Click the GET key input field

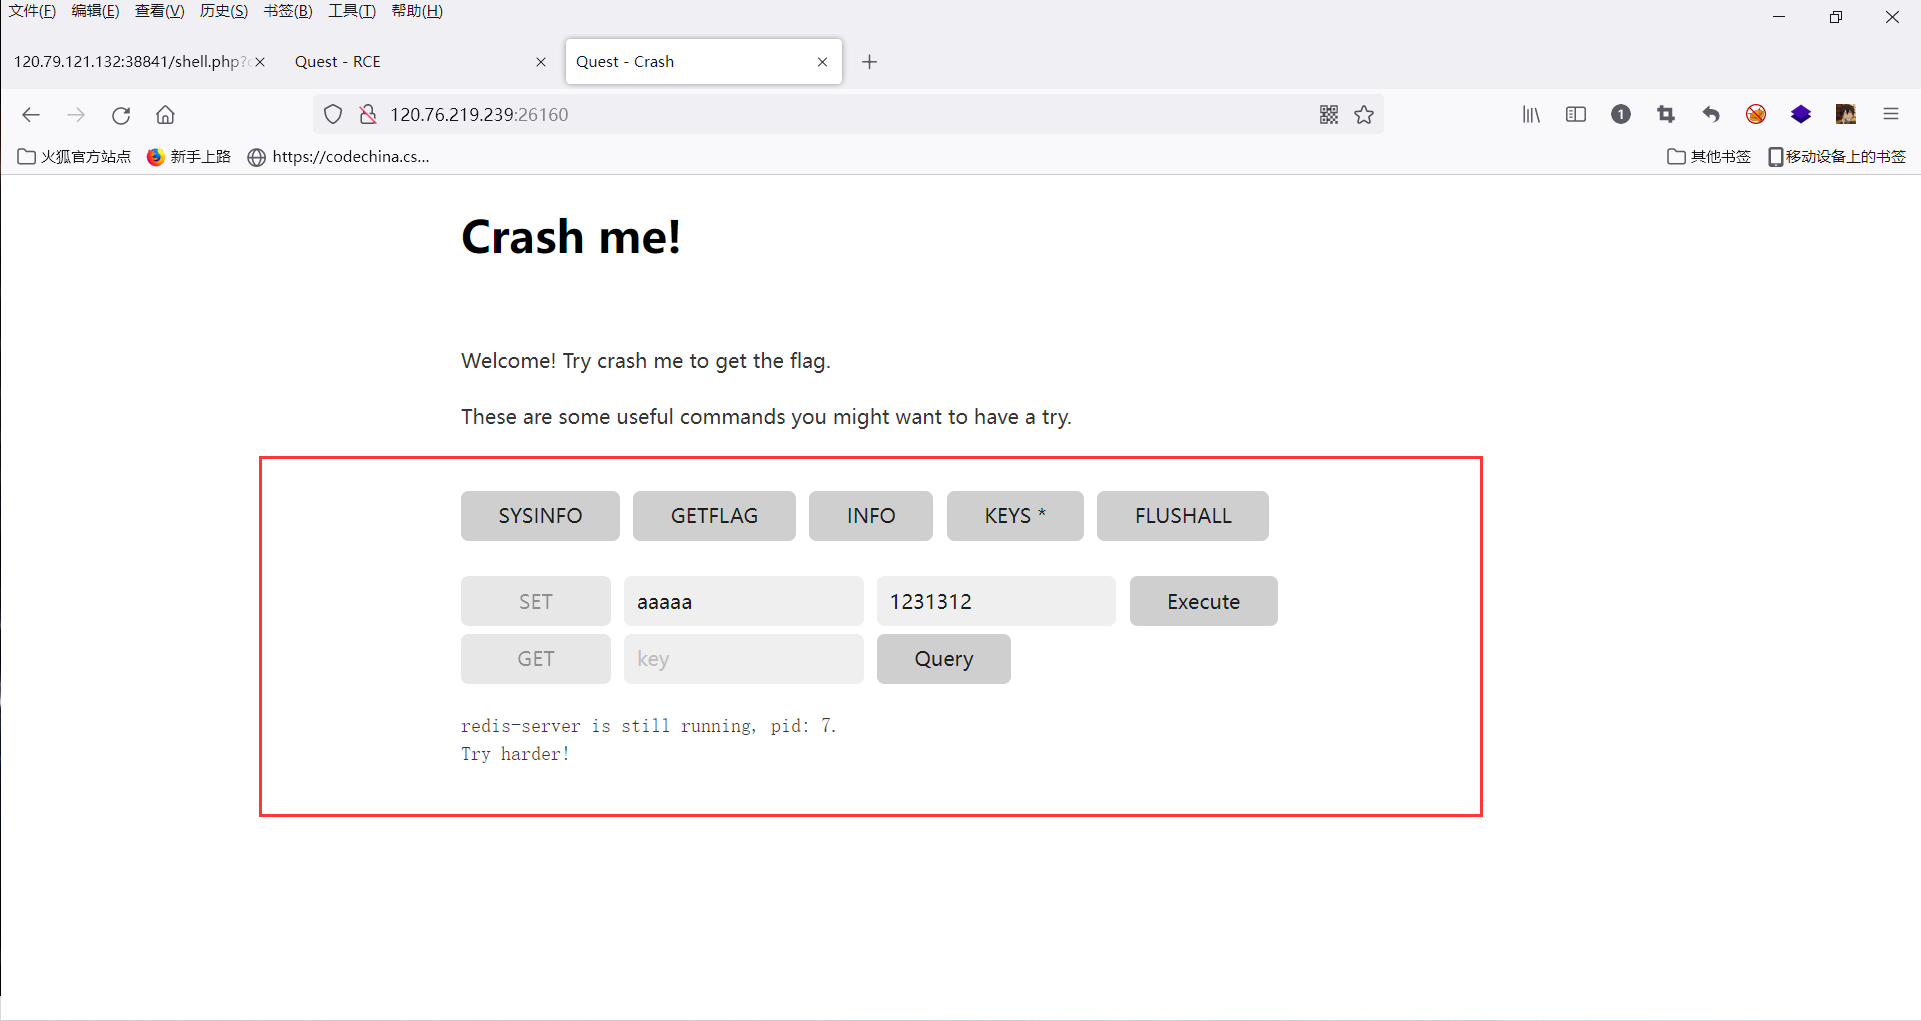(x=744, y=659)
